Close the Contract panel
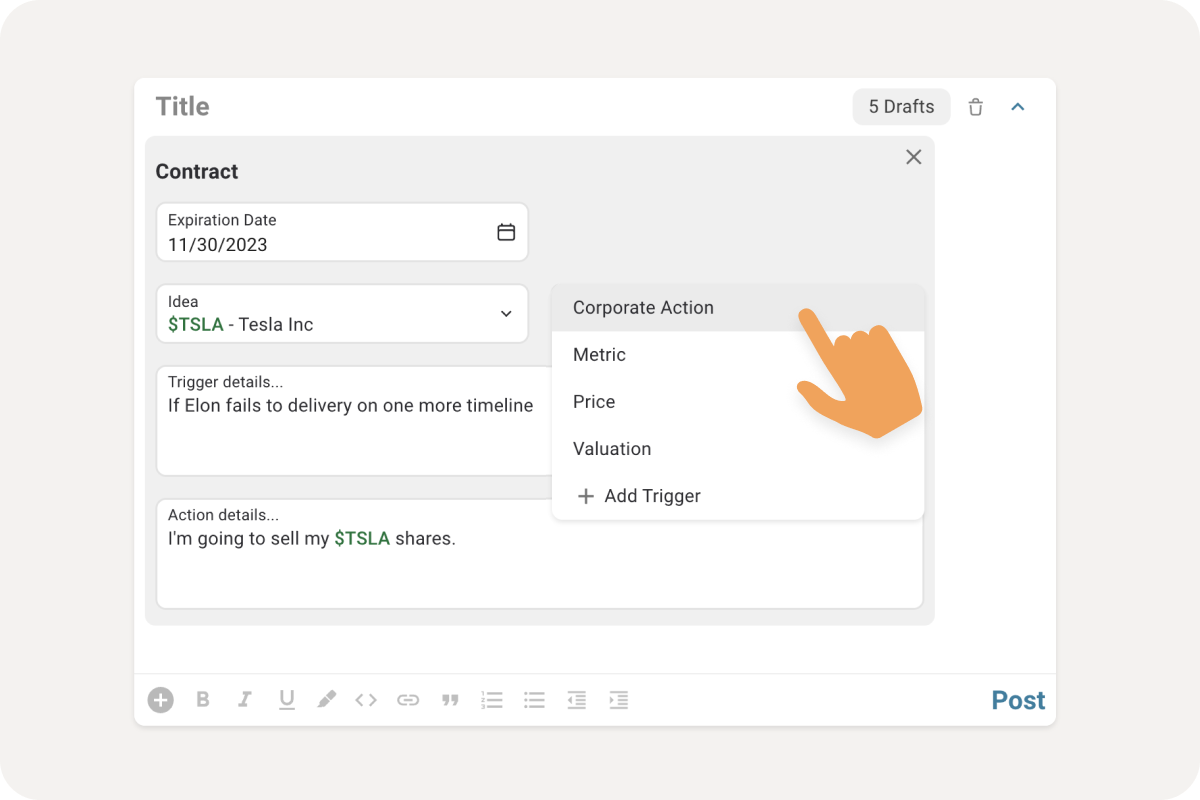This screenshot has height=800, width=1200. [x=913, y=157]
